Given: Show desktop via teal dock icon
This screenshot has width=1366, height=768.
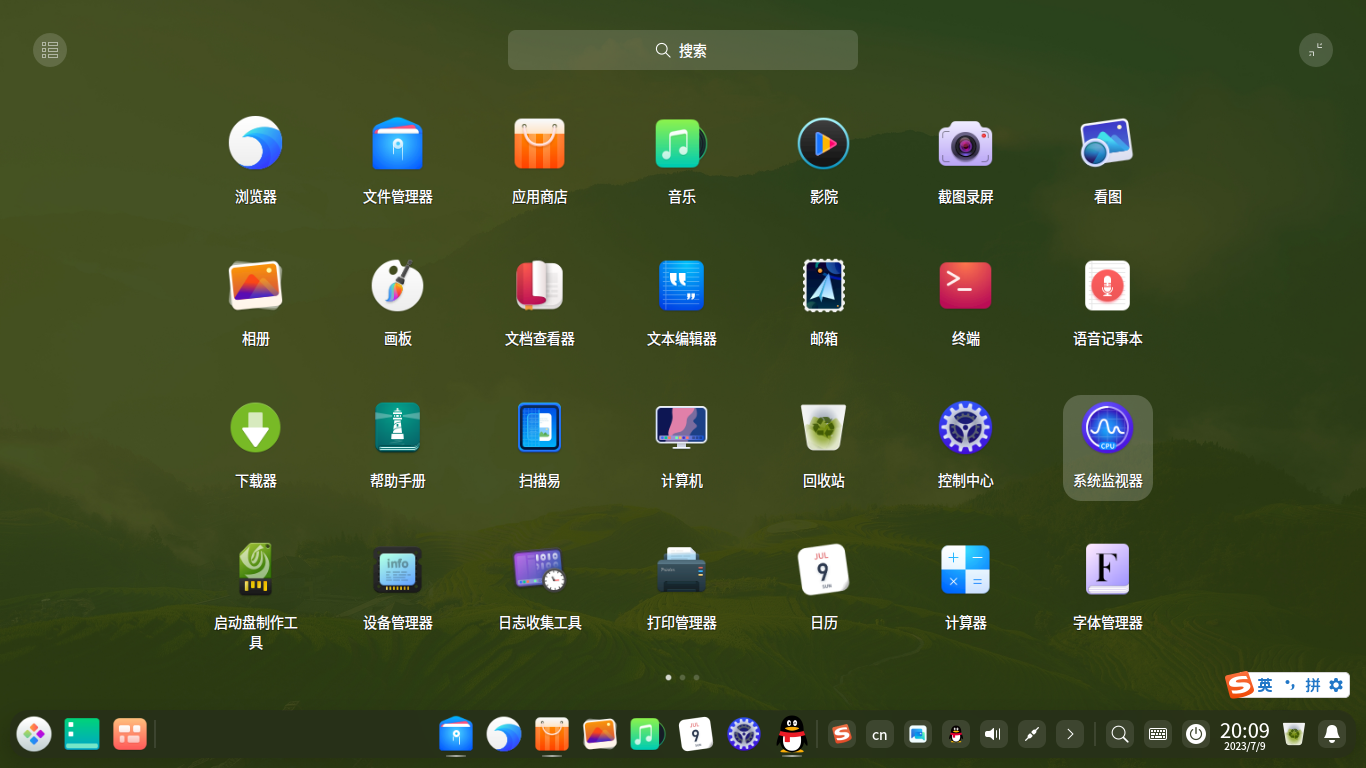Looking at the screenshot, I should [x=82, y=734].
